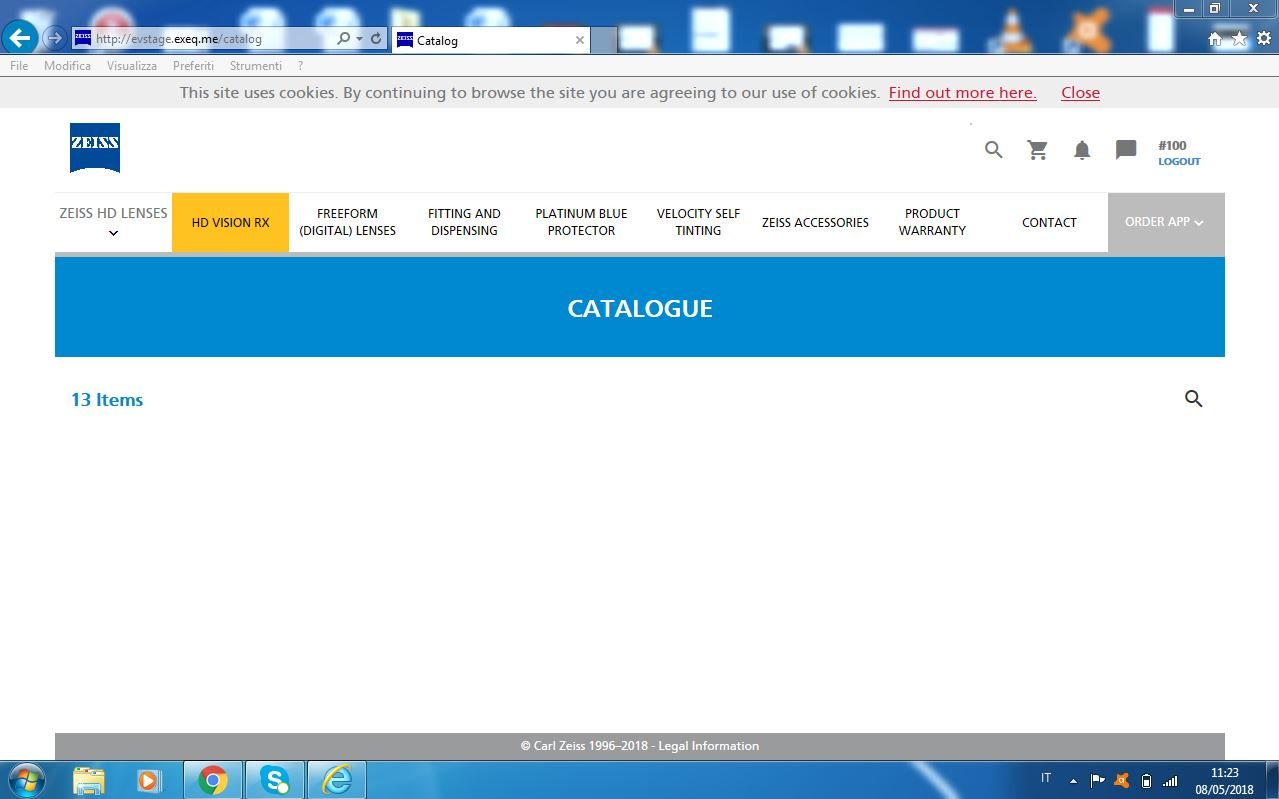Select the HD VISION RX tab
Viewport: 1279px width, 799px height.
click(x=230, y=222)
